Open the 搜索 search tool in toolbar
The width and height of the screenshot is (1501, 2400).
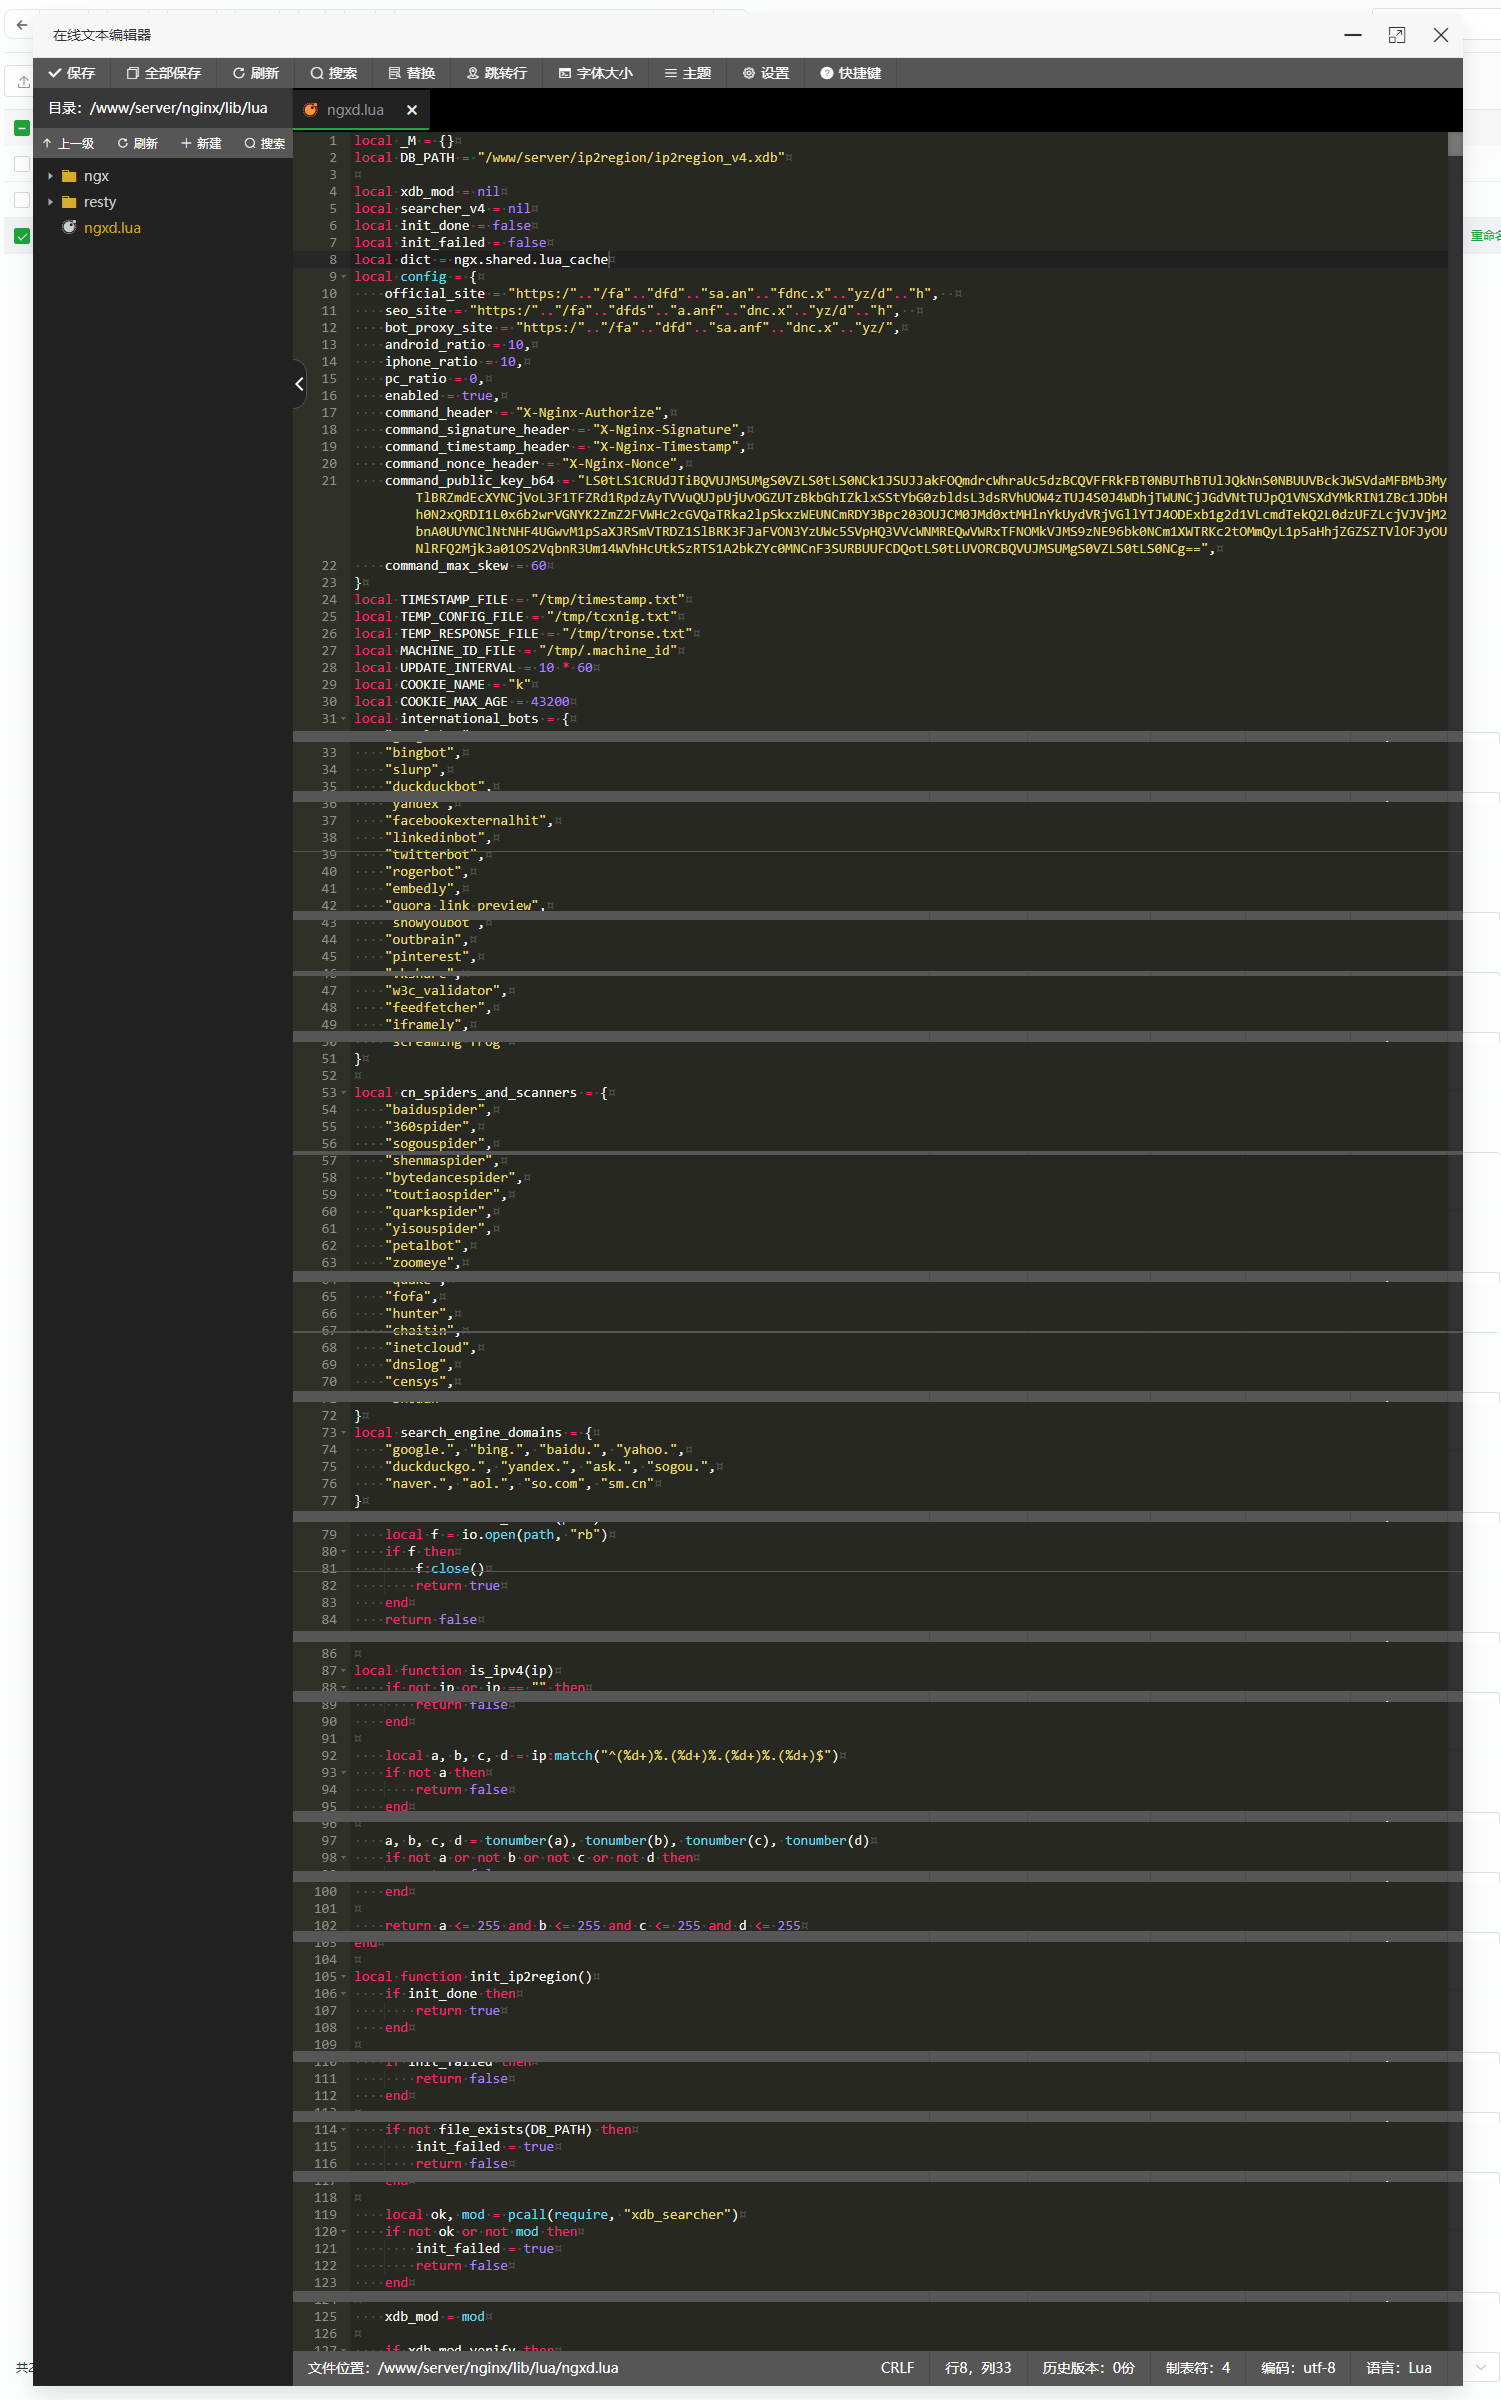[334, 73]
